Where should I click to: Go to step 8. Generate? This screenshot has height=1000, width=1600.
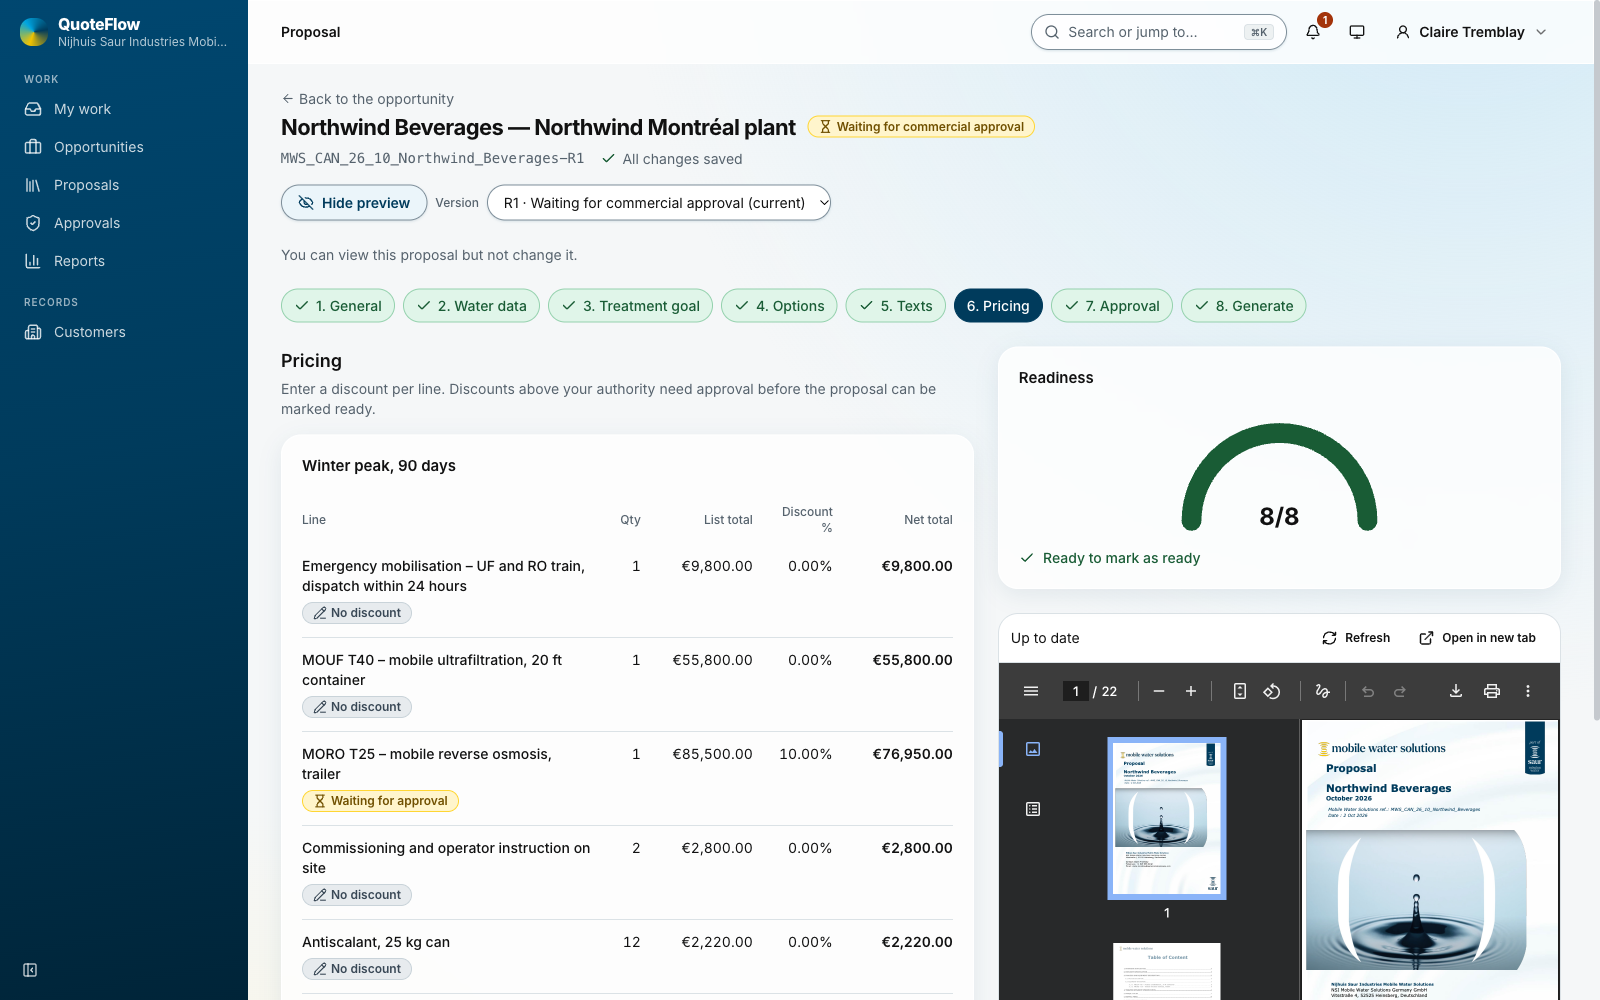[1244, 306]
